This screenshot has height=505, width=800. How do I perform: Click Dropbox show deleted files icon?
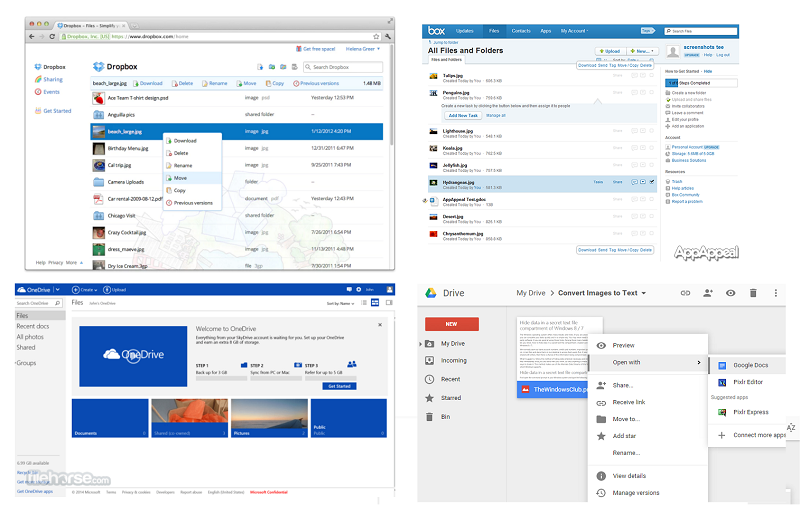294,67
